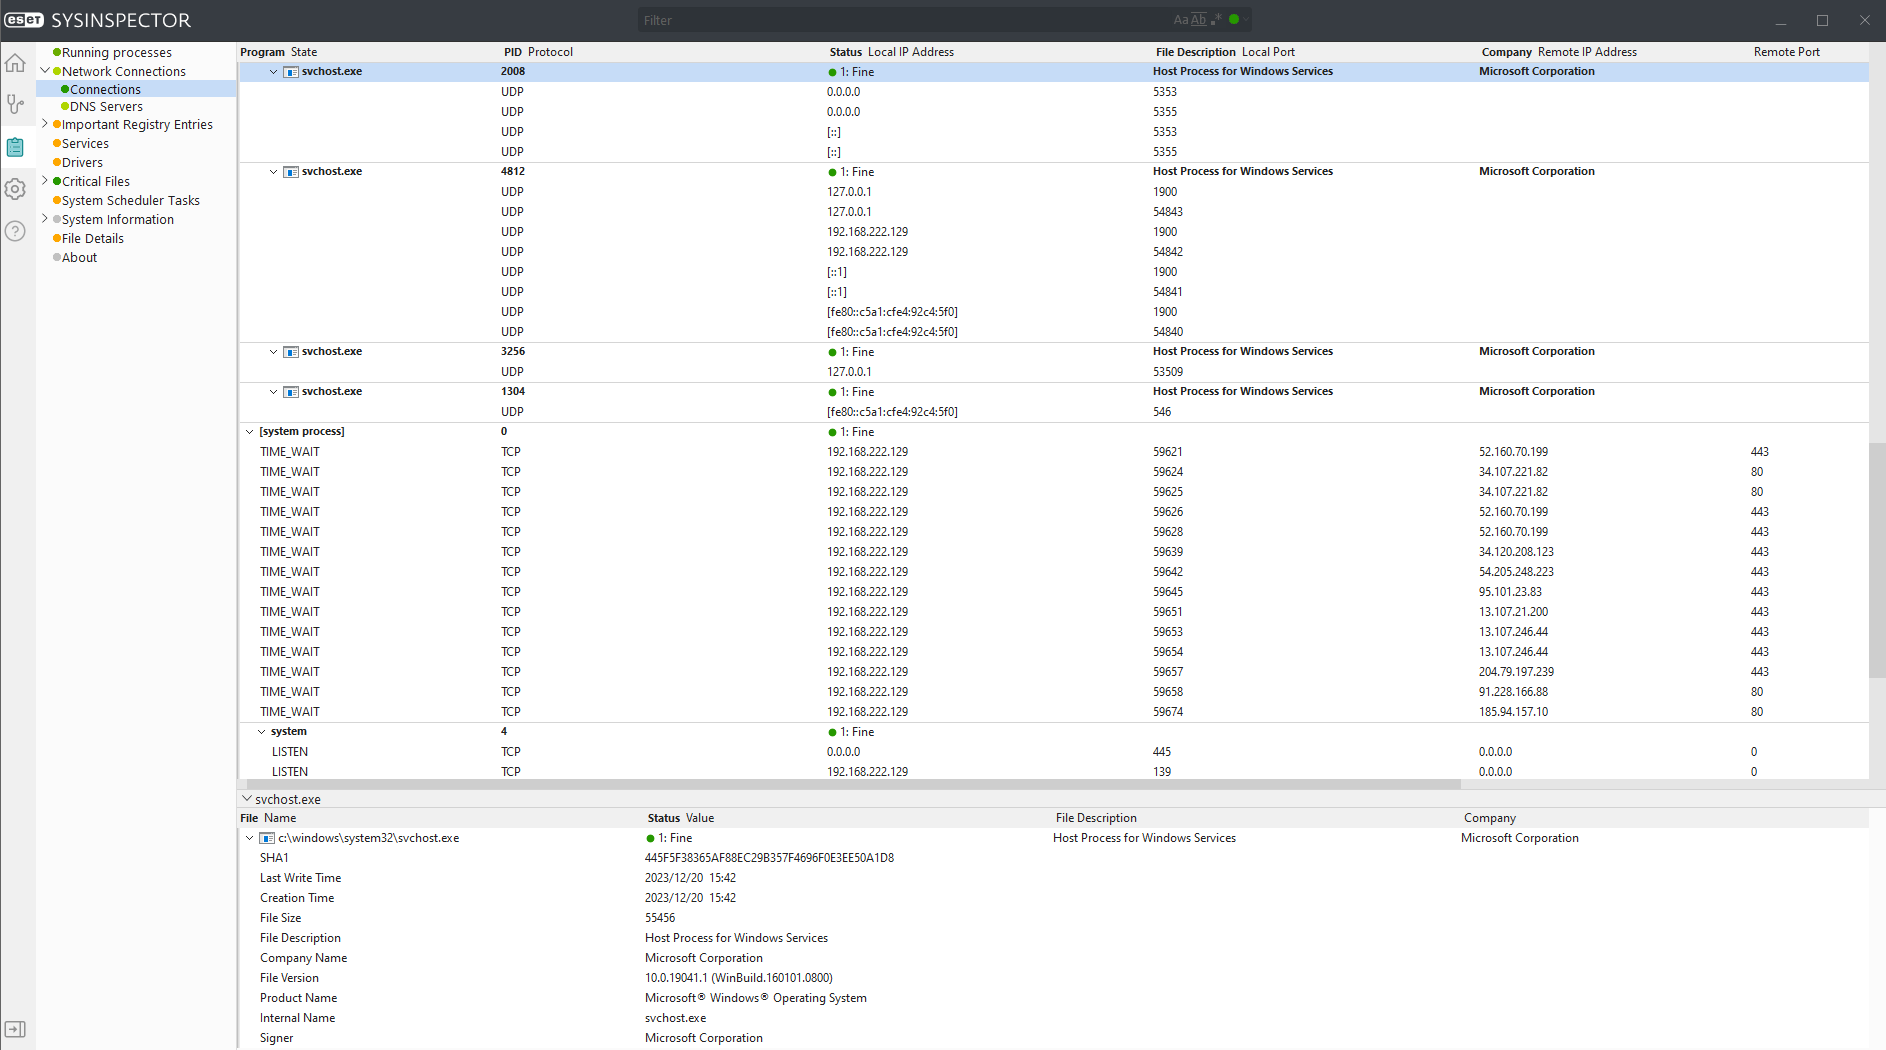The height and width of the screenshot is (1050, 1886).
Task: Sort by Status column header
Action: (x=846, y=52)
